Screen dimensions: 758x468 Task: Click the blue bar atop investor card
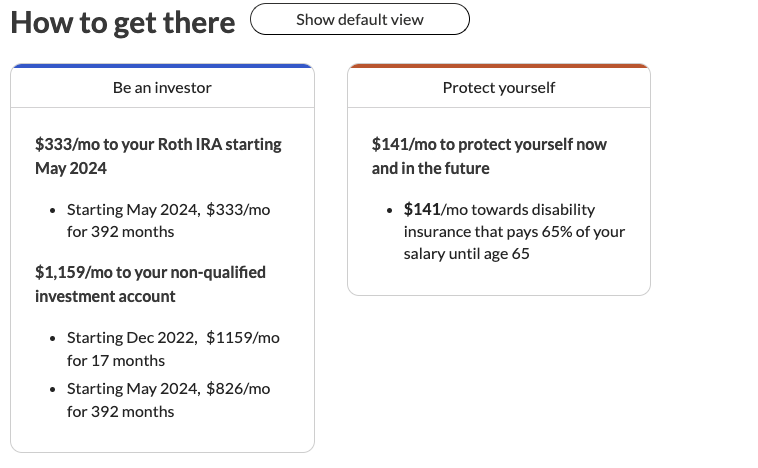click(x=162, y=66)
